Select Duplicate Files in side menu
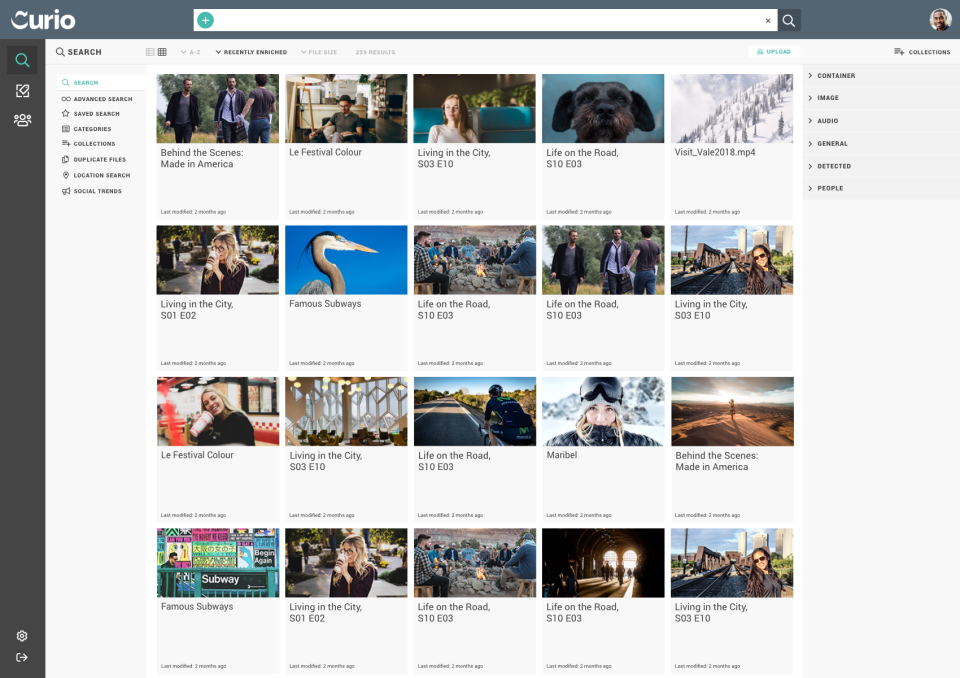 click(x=99, y=160)
